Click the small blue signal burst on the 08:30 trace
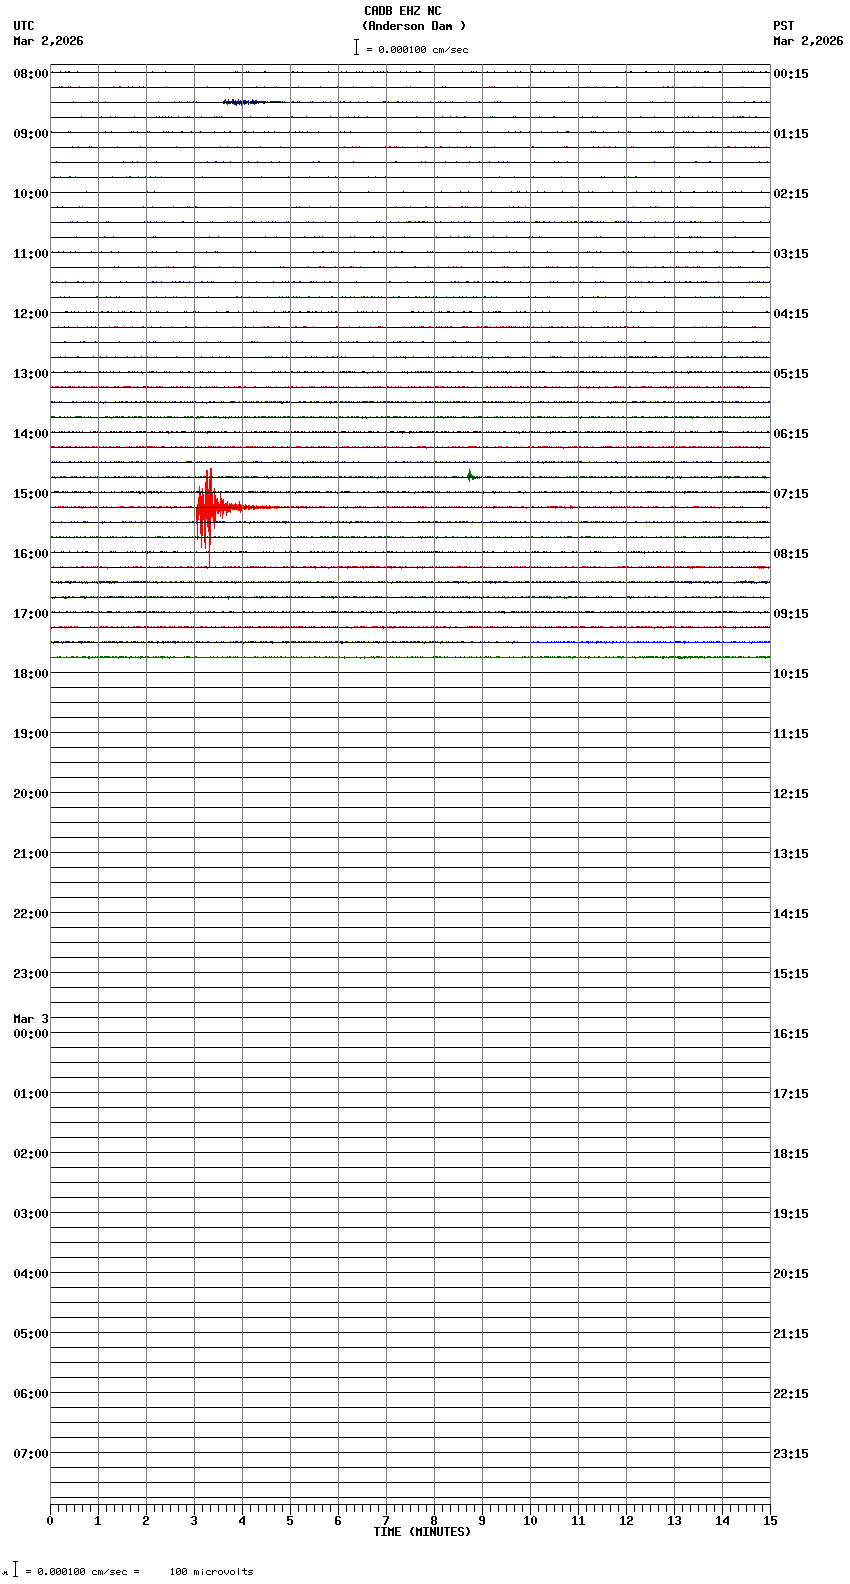Image resolution: width=850 pixels, height=1584 pixels. click(x=241, y=102)
